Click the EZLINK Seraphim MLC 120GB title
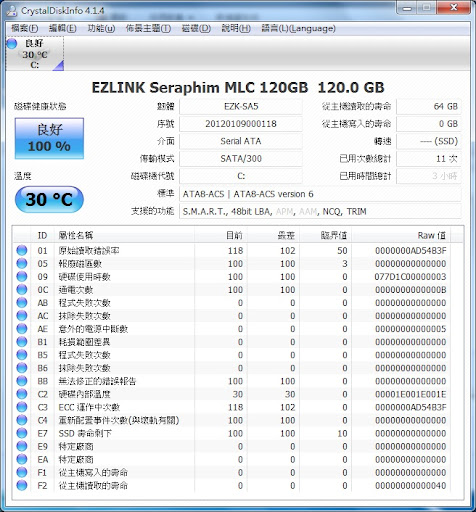476x512 pixels. [238, 88]
